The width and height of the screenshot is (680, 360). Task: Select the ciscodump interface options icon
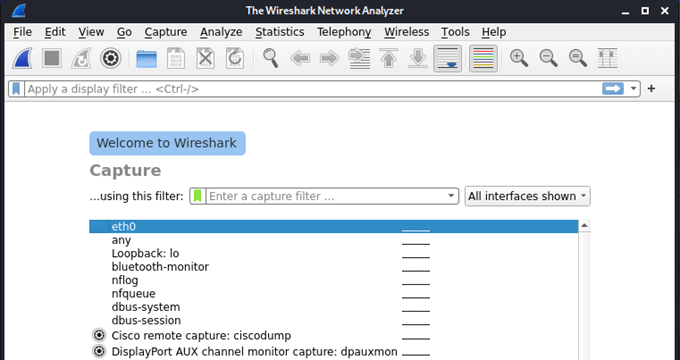point(99,335)
